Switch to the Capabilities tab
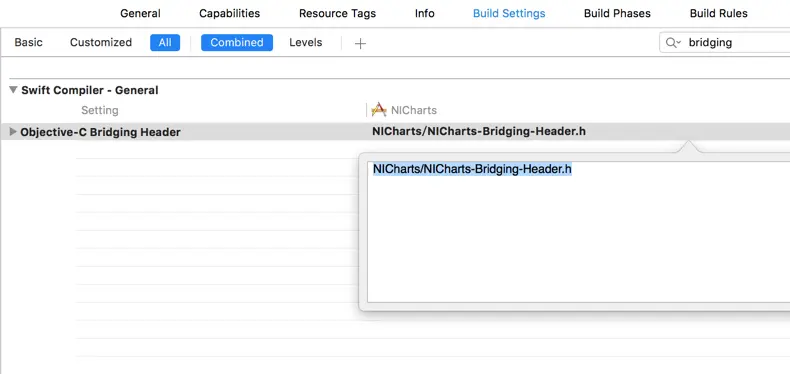The width and height of the screenshot is (790, 374). pos(229,14)
